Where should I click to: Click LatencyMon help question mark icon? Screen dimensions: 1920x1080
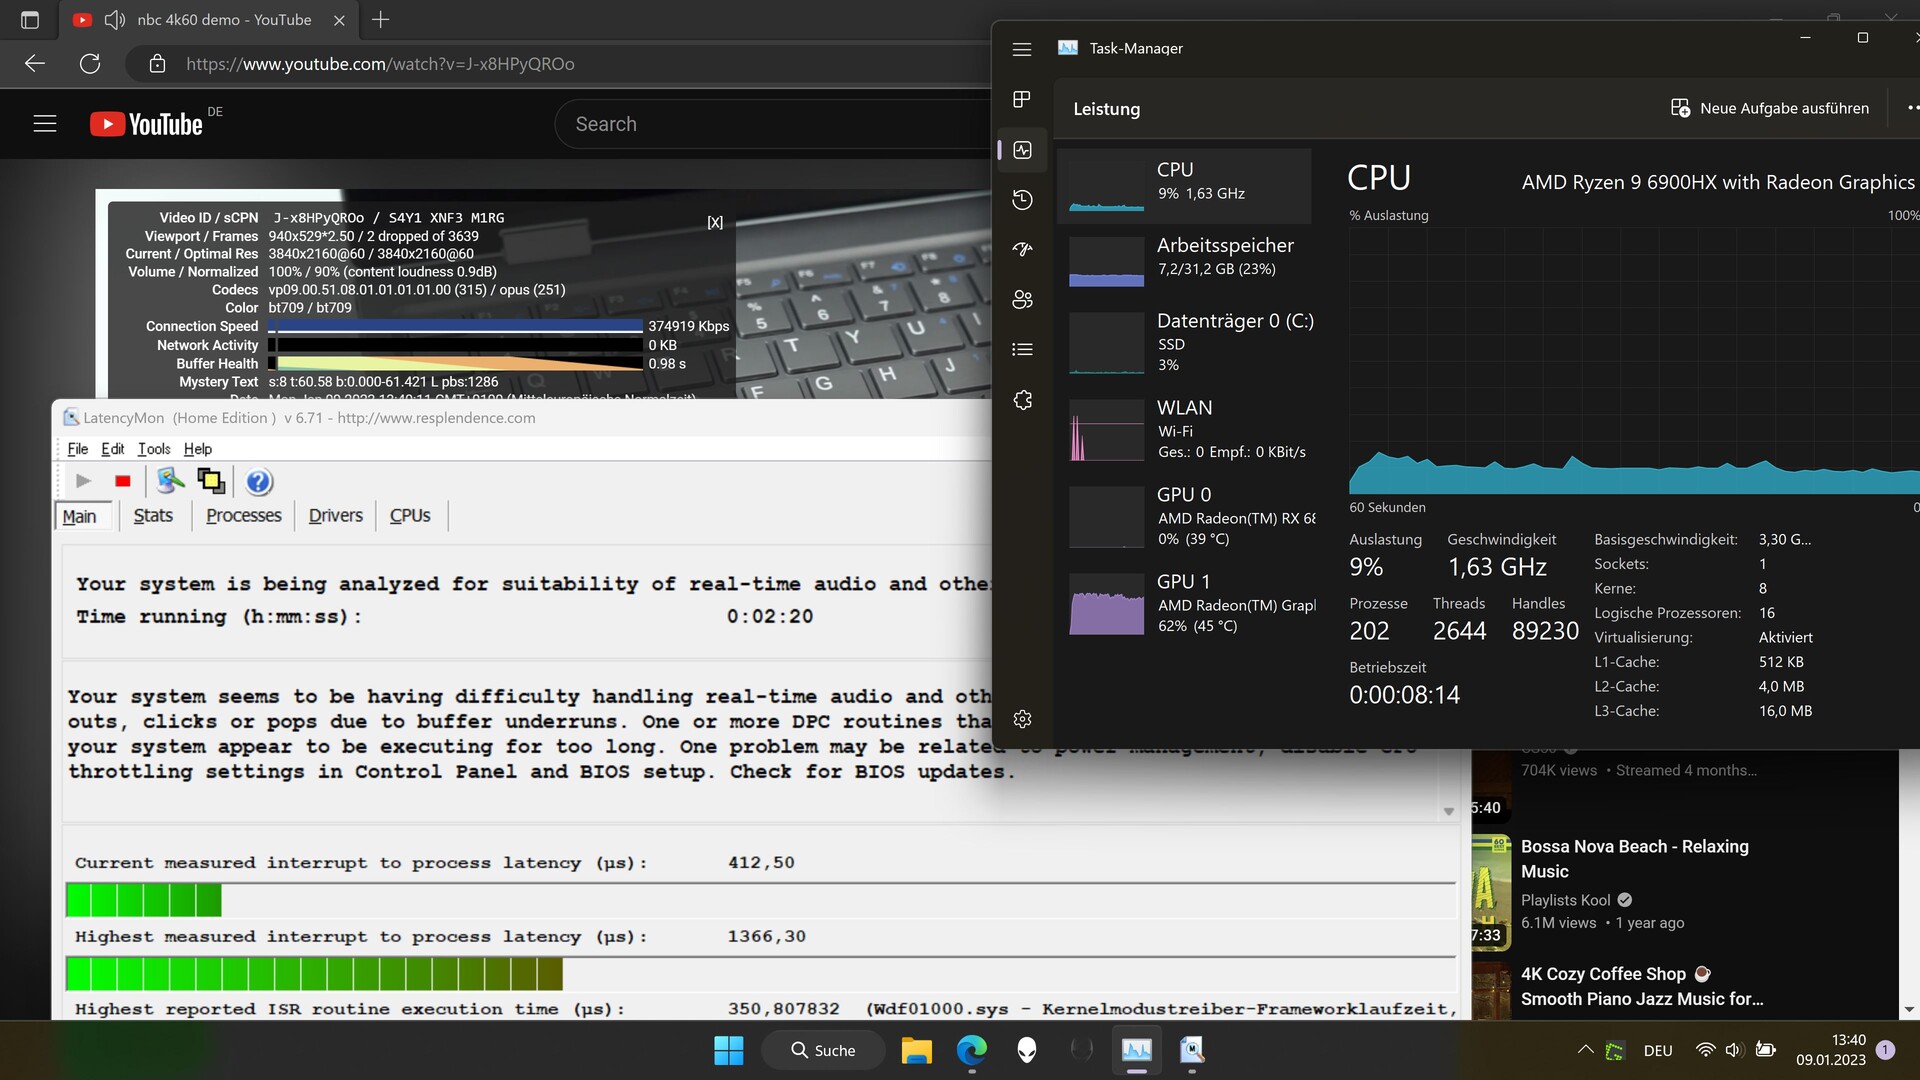pos(258,481)
